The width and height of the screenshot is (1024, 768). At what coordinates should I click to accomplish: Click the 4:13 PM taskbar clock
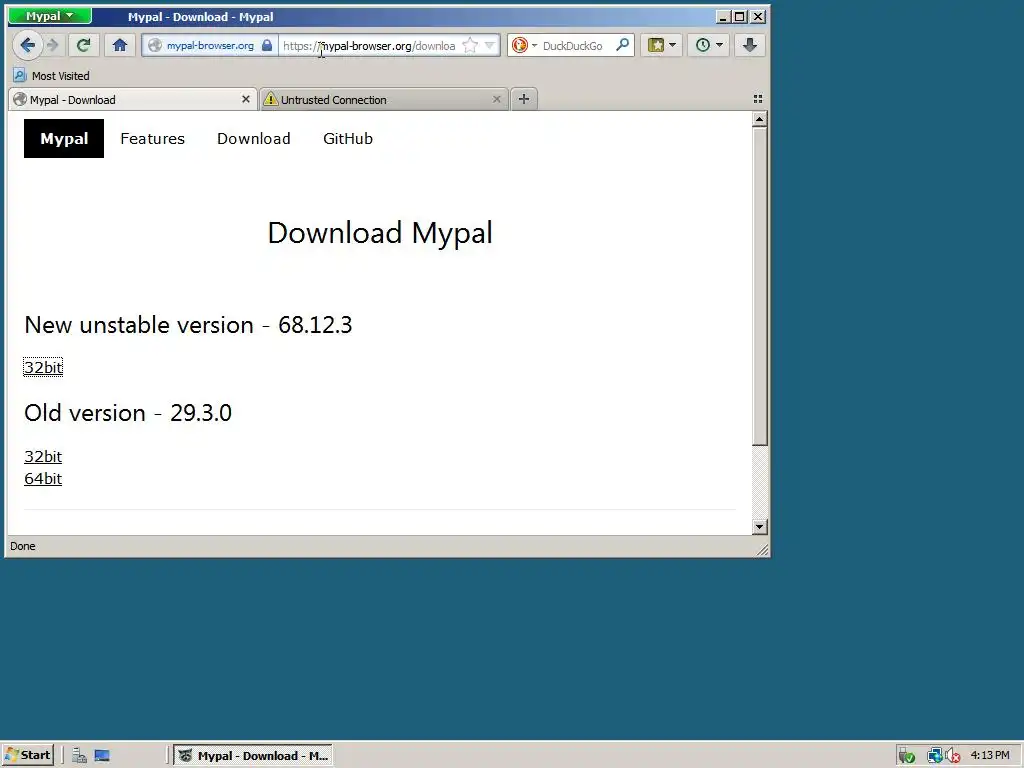990,756
